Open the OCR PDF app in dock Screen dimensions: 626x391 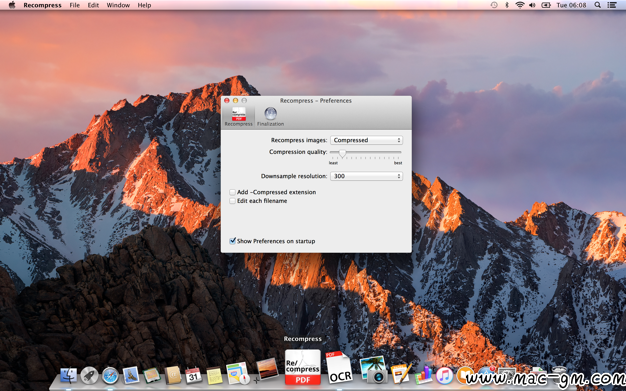(339, 368)
